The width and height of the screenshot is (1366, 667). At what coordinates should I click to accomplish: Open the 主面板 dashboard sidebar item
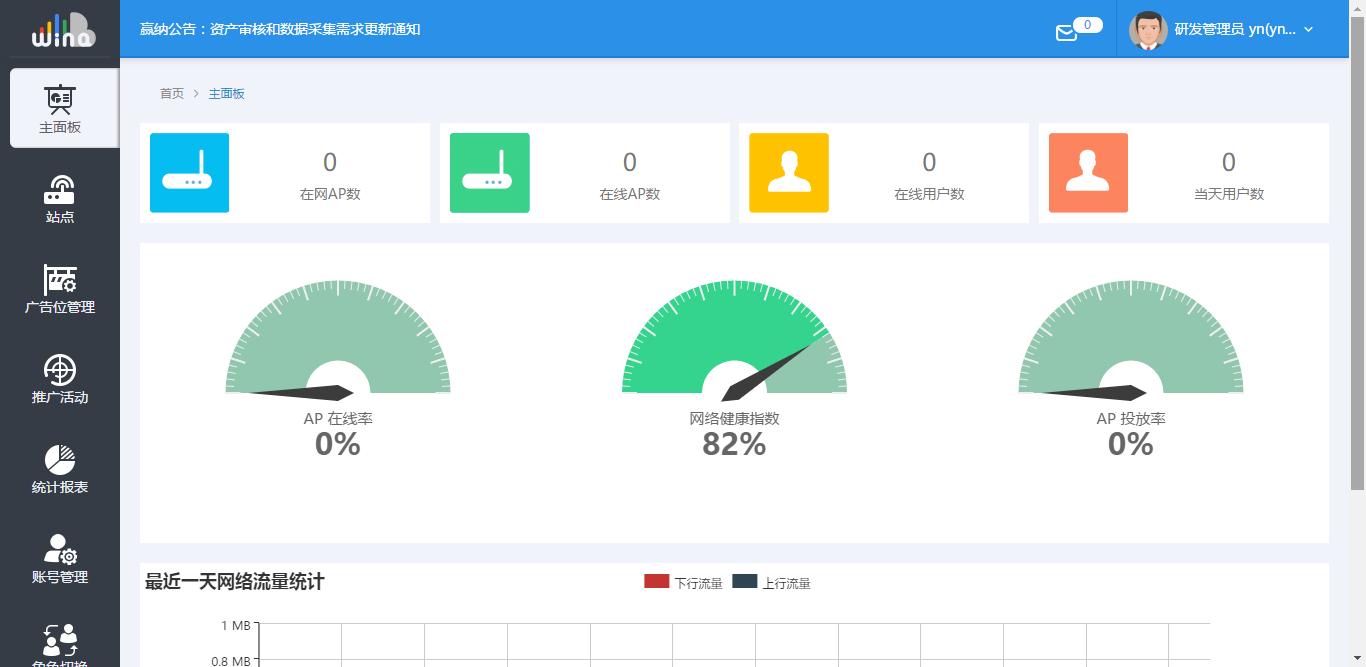coord(60,108)
